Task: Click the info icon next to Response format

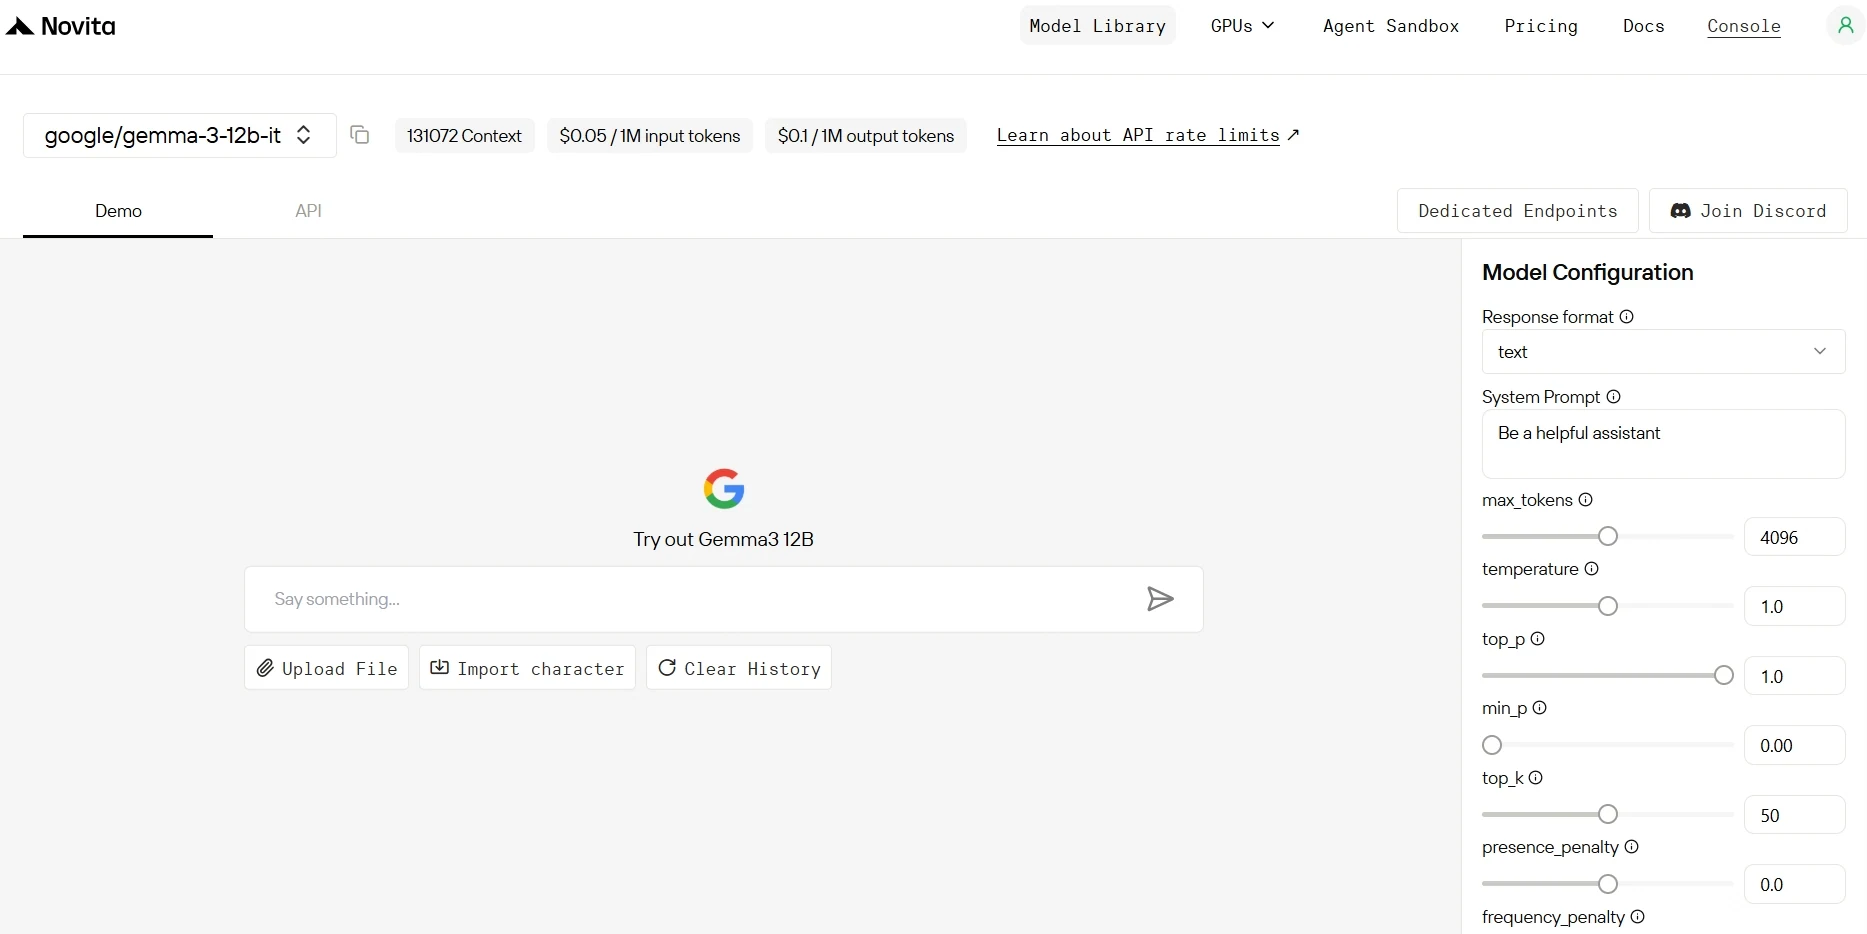Action: (x=1627, y=317)
